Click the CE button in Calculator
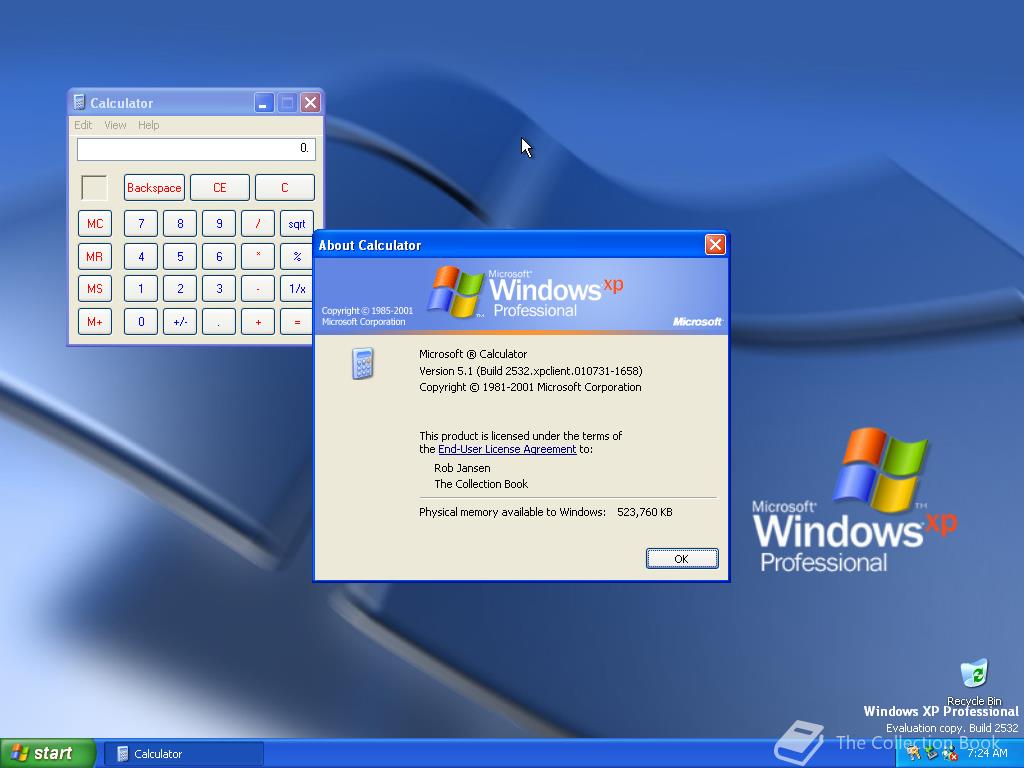Screen dimensions: 1024x768 click(x=219, y=187)
